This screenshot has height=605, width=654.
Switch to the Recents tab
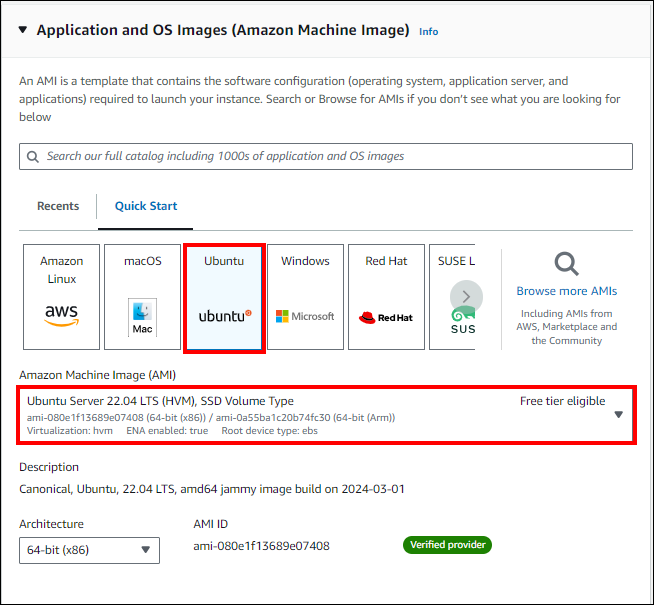pos(58,206)
